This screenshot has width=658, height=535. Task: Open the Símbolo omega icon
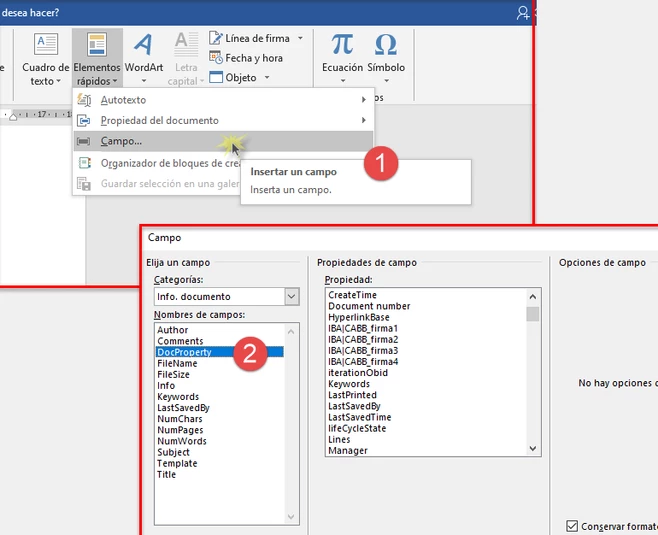[386, 44]
